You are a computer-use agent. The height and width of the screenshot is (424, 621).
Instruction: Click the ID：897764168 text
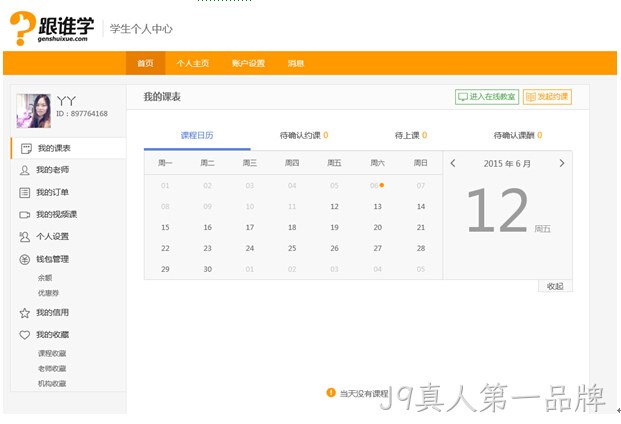[82, 114]
